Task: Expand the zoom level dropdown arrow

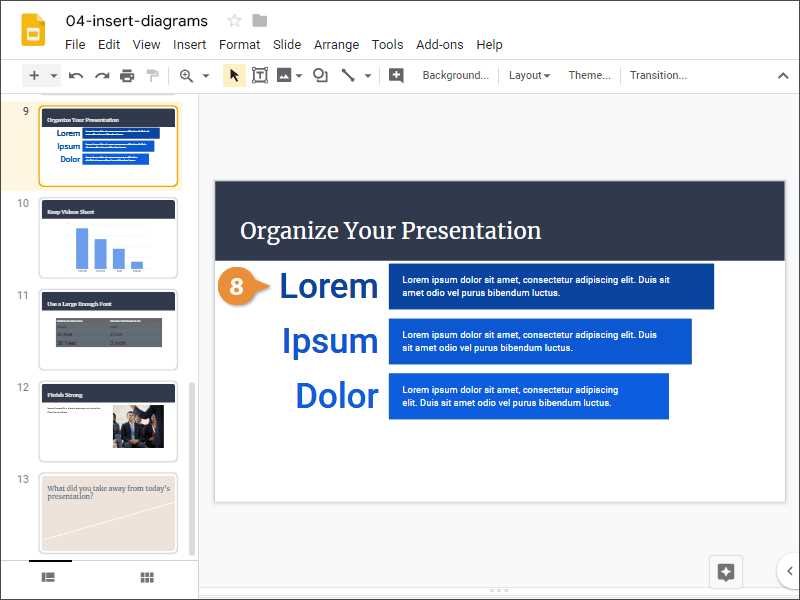Action: pos(206,76)
